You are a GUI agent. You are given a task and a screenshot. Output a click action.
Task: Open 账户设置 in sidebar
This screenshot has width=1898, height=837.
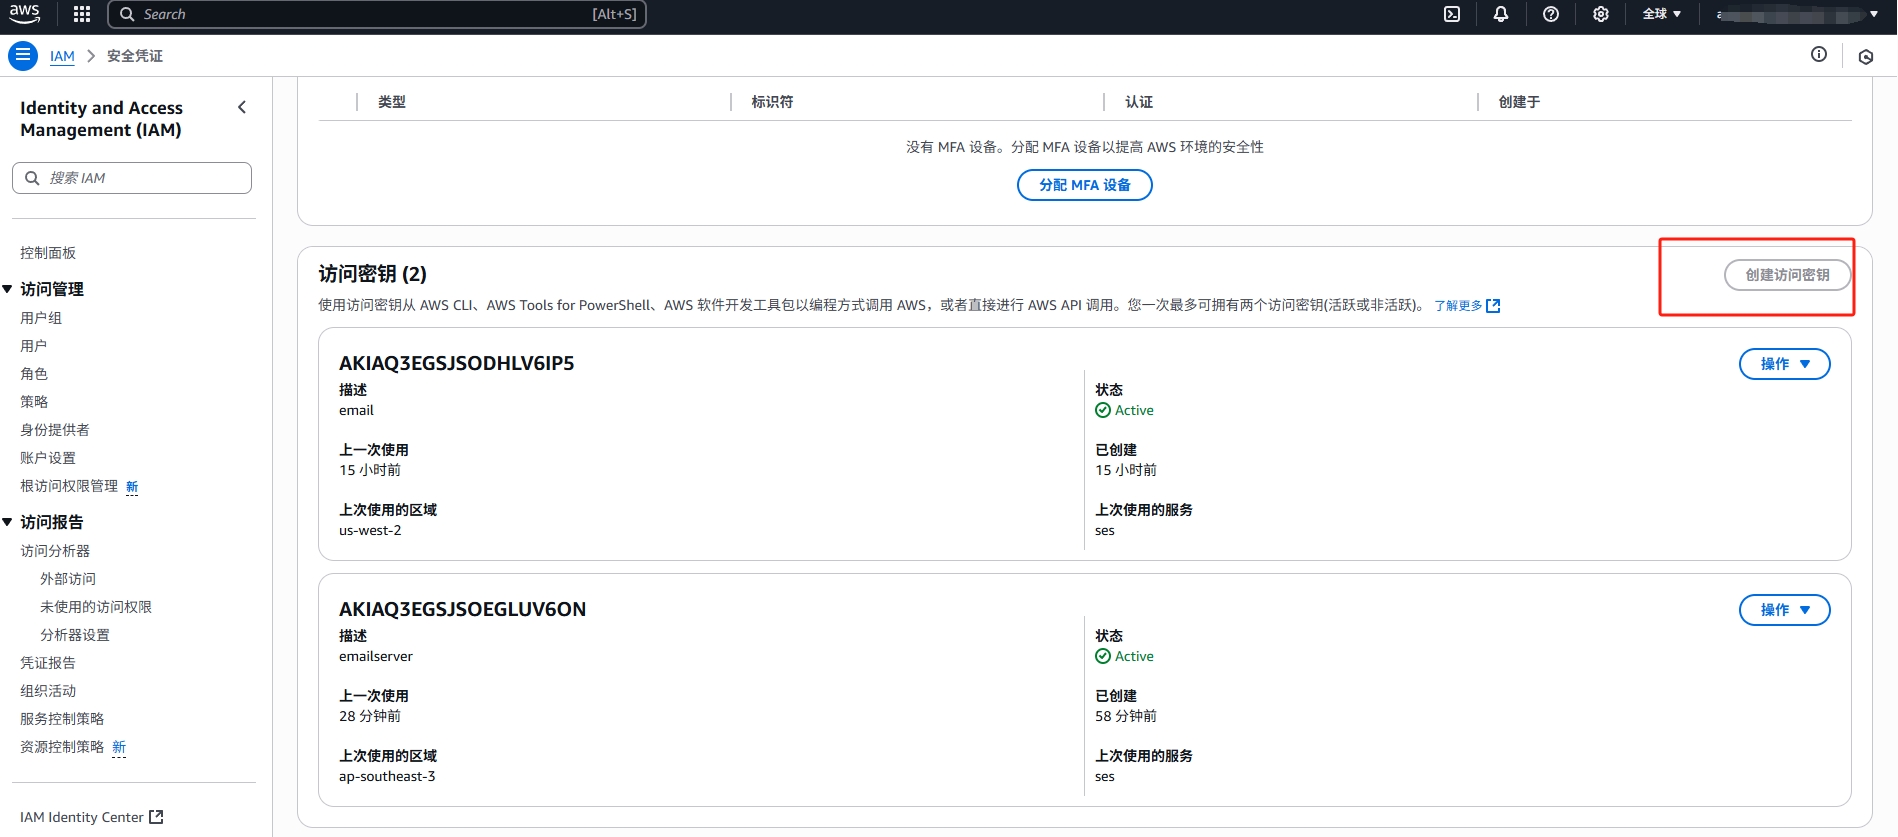point(48,458)
